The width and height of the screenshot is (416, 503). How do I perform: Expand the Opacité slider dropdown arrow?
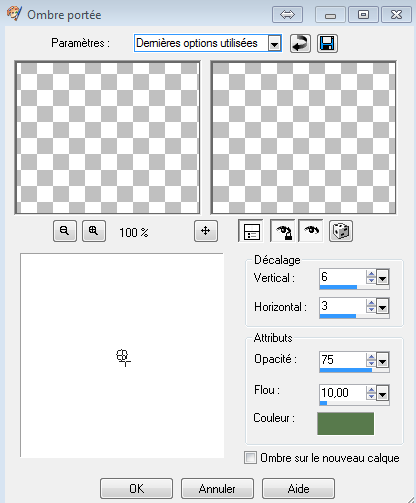pyautogui.click(x=383, y=360)
